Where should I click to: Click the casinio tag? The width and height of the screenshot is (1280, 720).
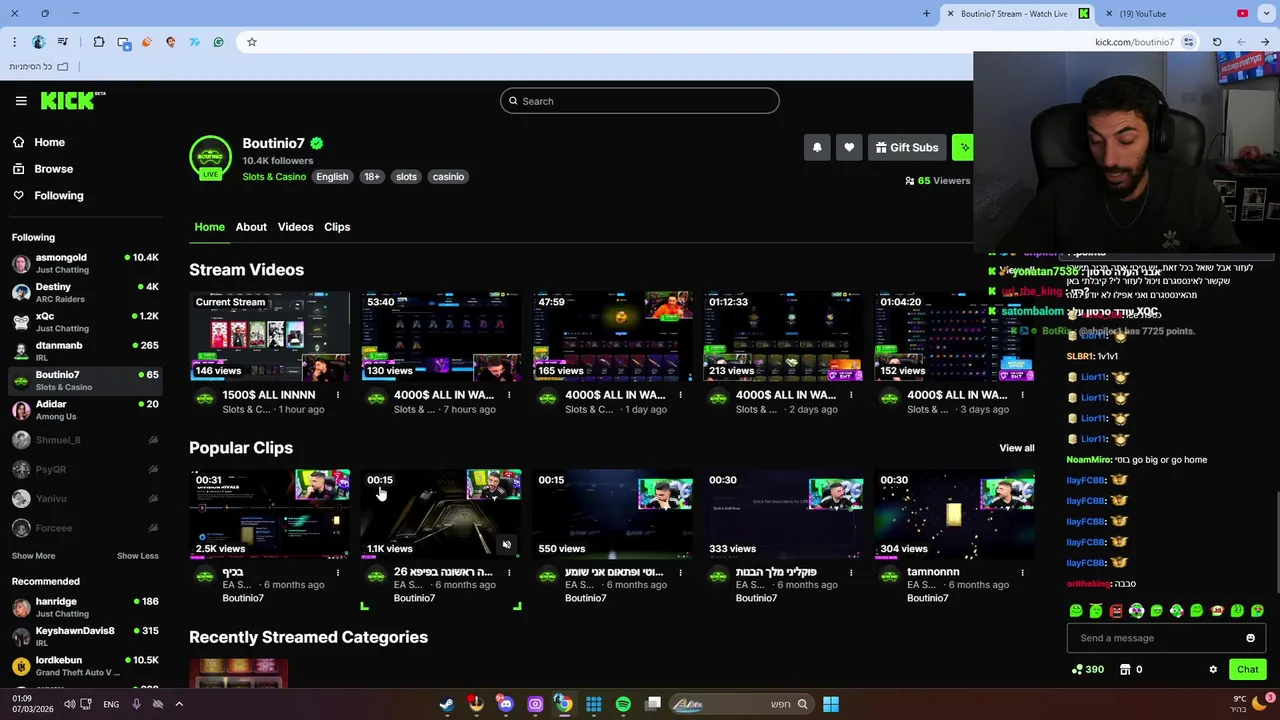448,177
